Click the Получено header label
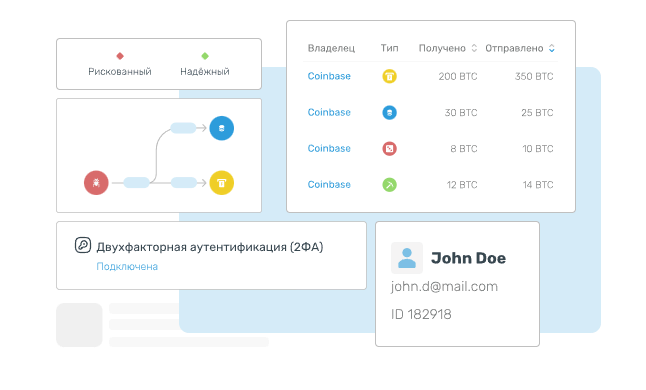 (442, 48)
